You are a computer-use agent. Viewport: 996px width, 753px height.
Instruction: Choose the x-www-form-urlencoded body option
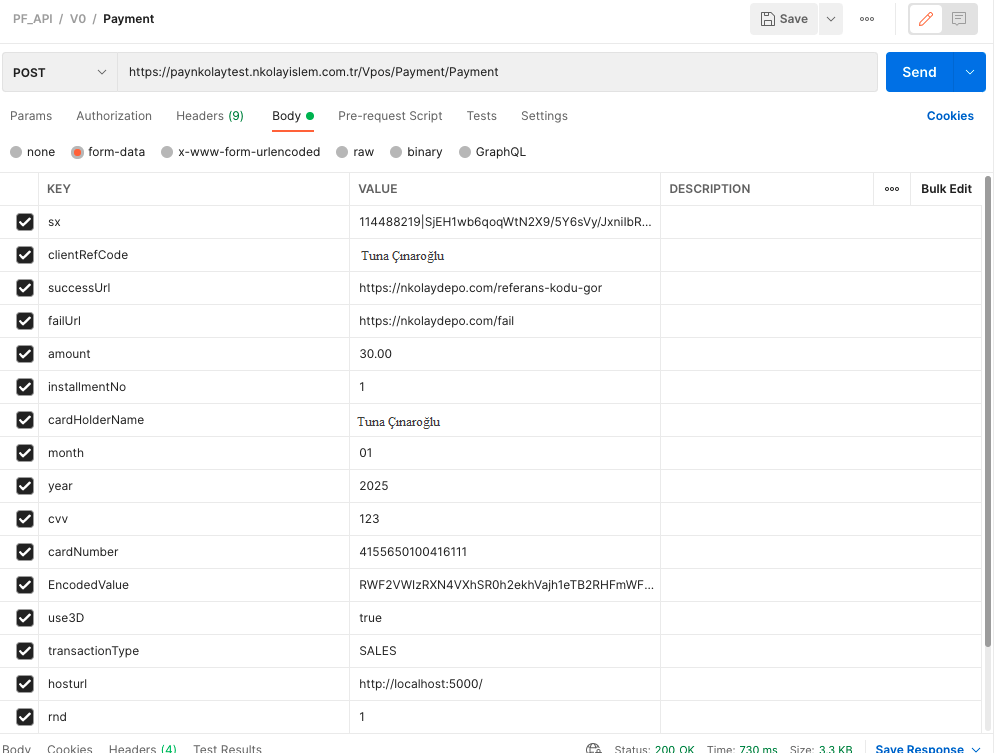(168, 152)
